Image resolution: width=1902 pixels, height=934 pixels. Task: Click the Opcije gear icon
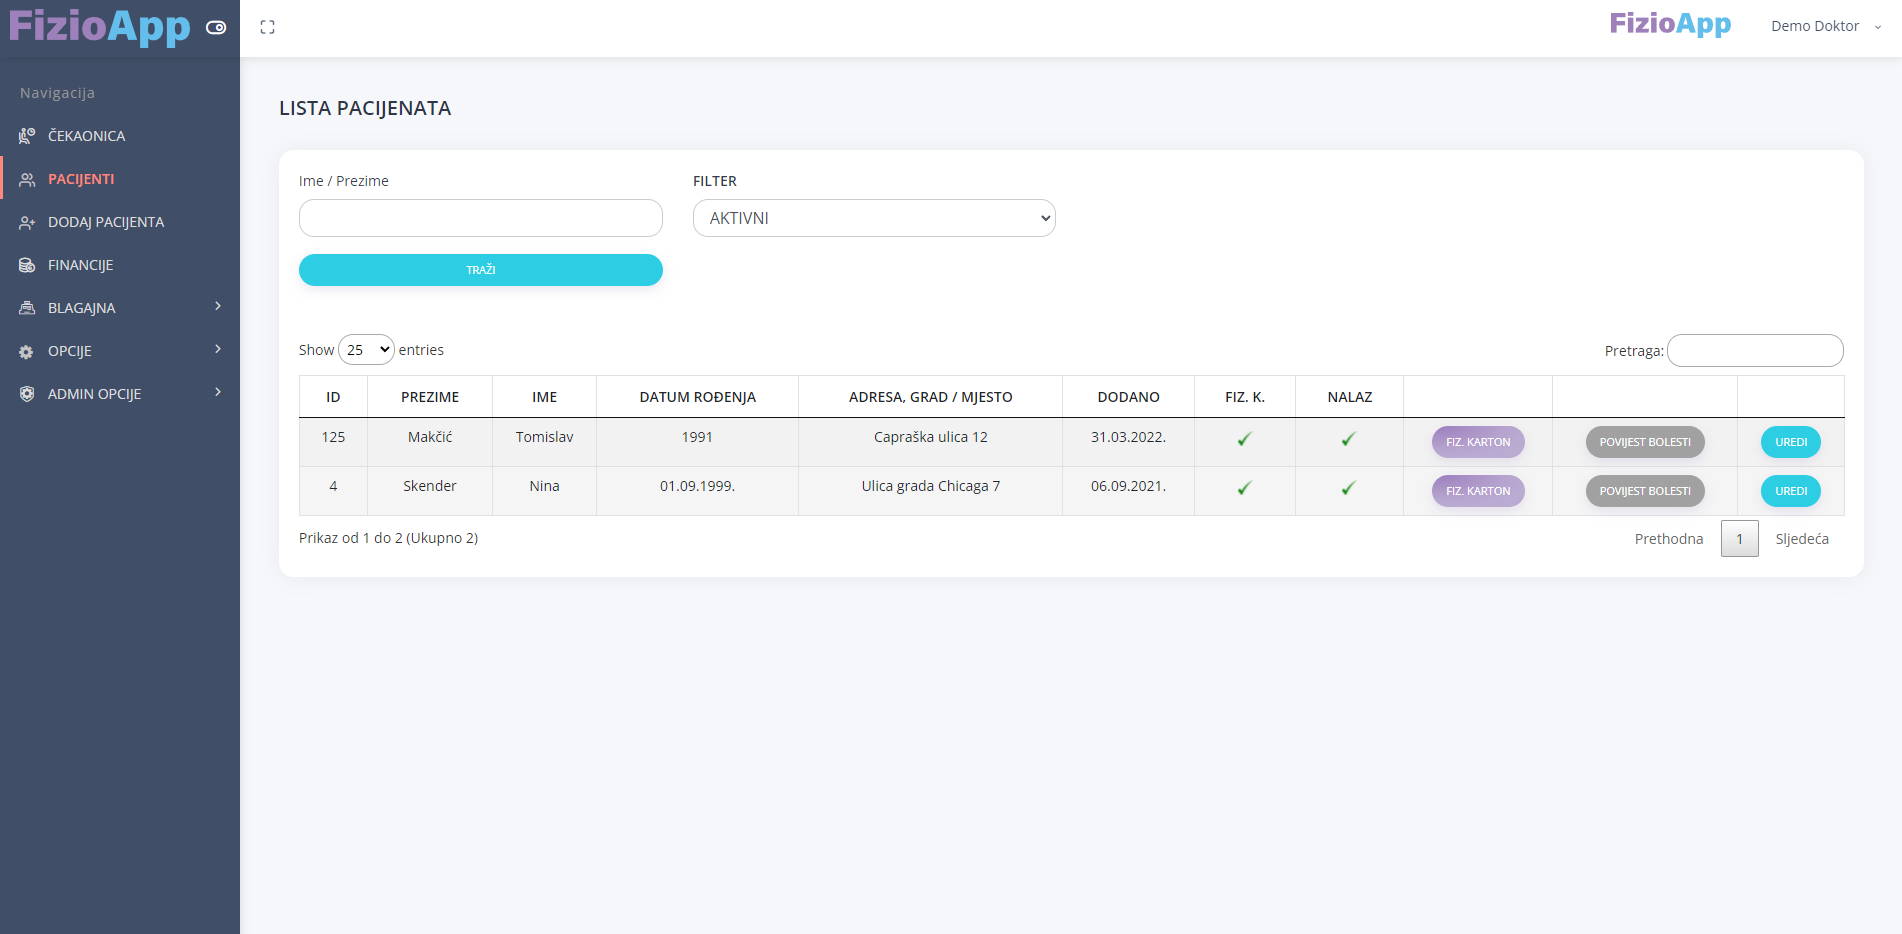click(27, 351)
